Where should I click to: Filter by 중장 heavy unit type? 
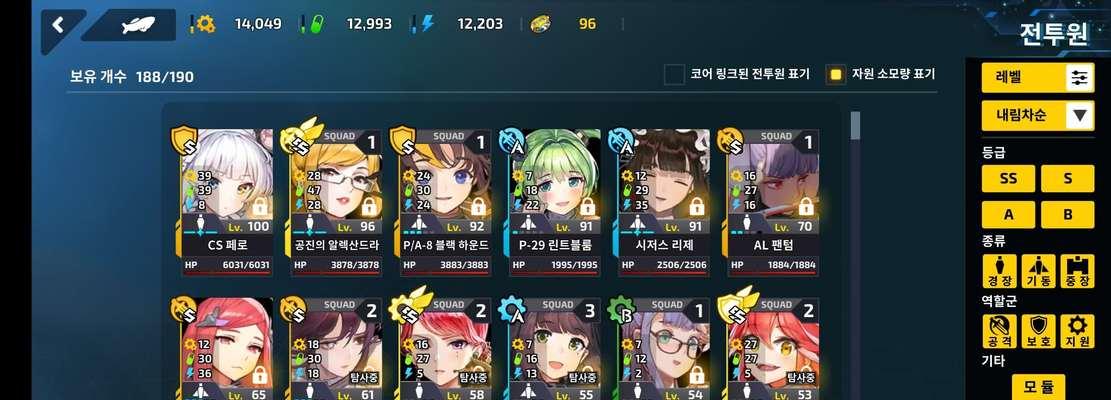[1077, 272]
